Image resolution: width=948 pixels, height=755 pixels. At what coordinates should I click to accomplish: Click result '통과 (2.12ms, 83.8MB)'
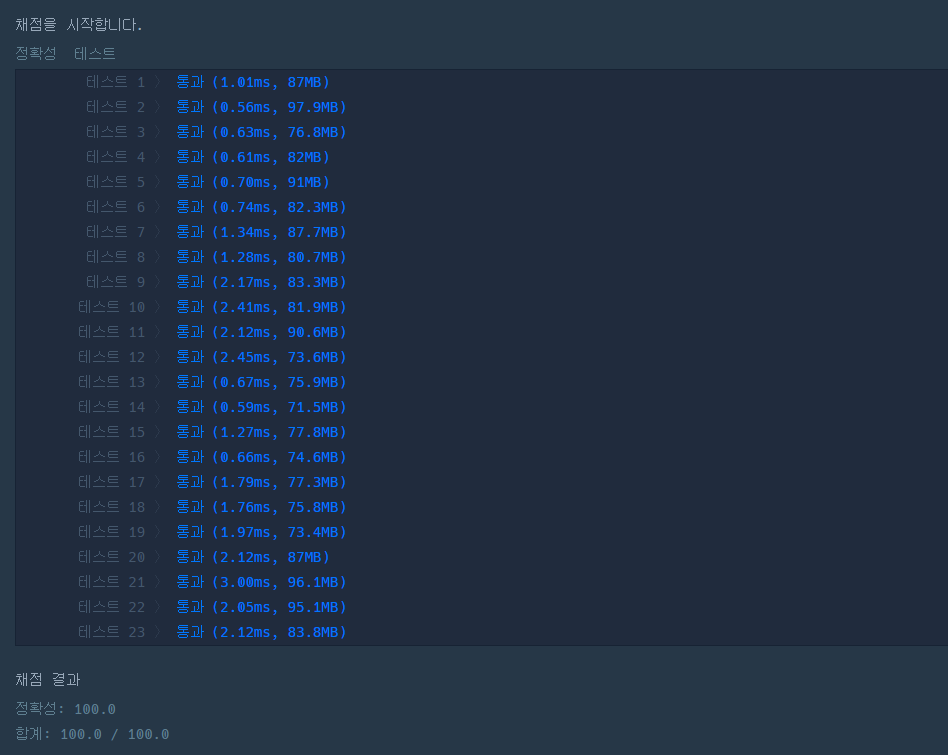[261, 632]
